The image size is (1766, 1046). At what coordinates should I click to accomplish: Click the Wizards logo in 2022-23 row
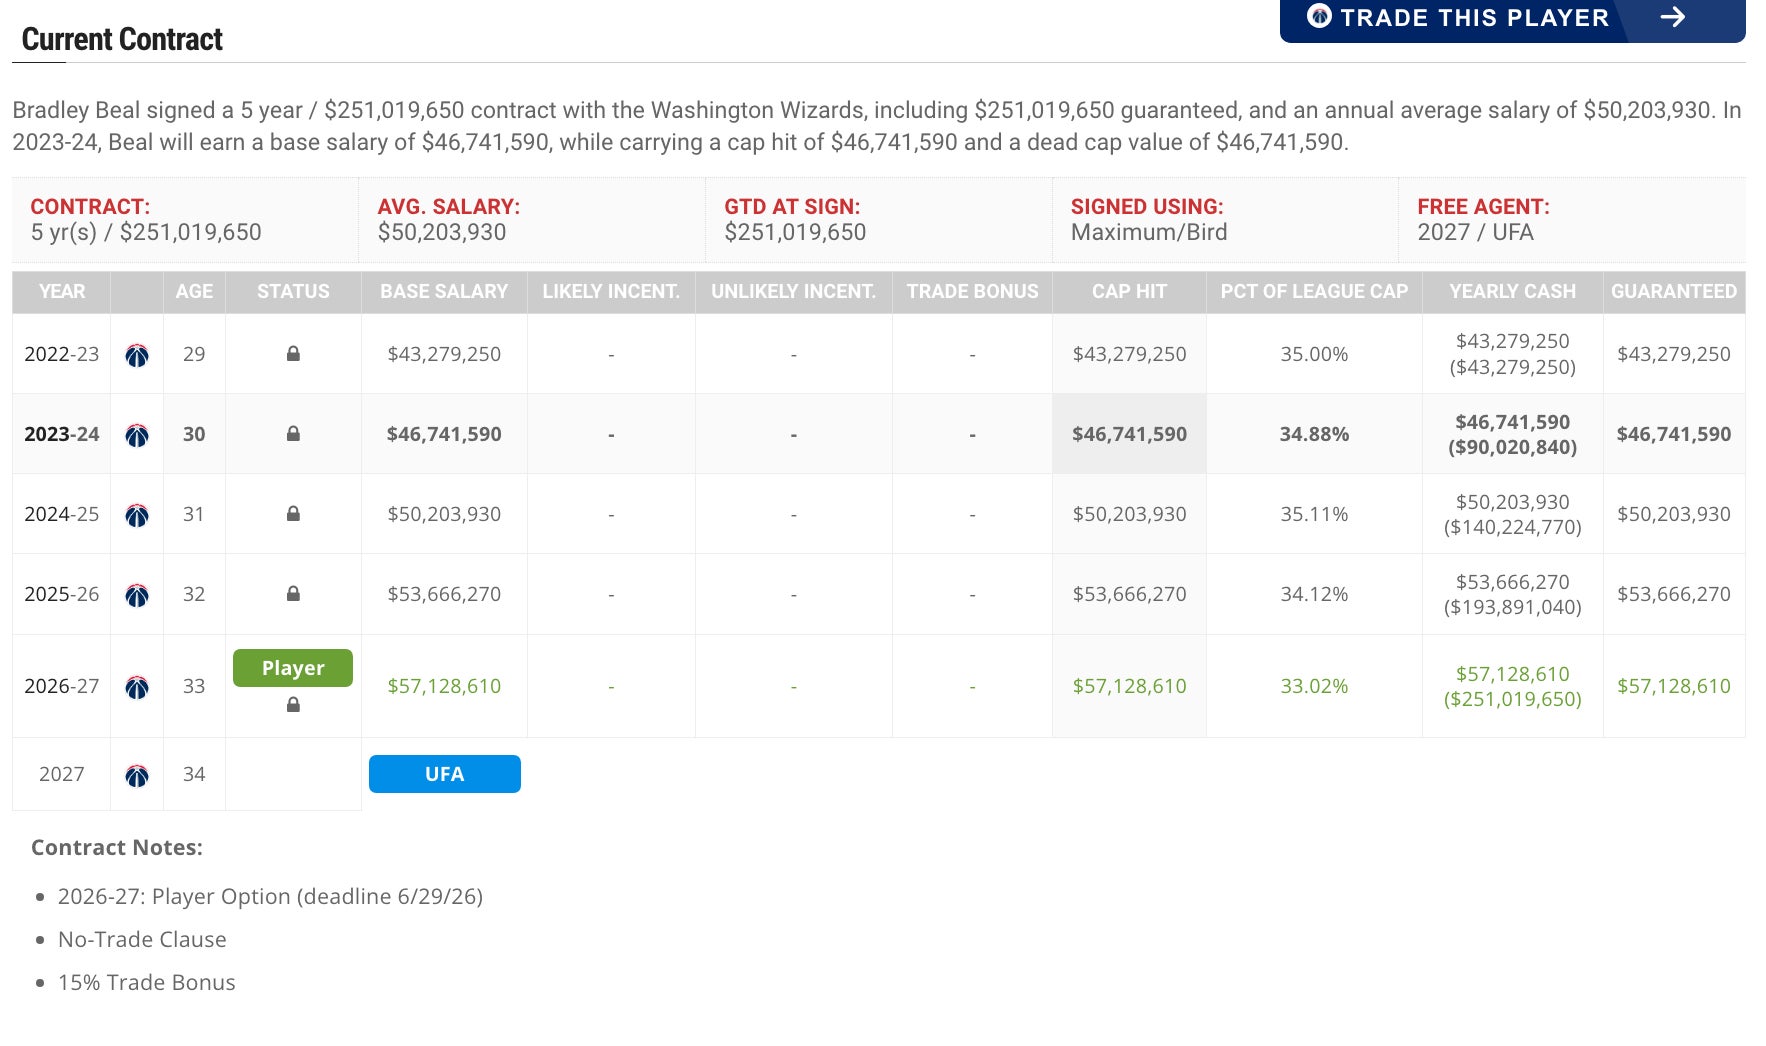137,355
